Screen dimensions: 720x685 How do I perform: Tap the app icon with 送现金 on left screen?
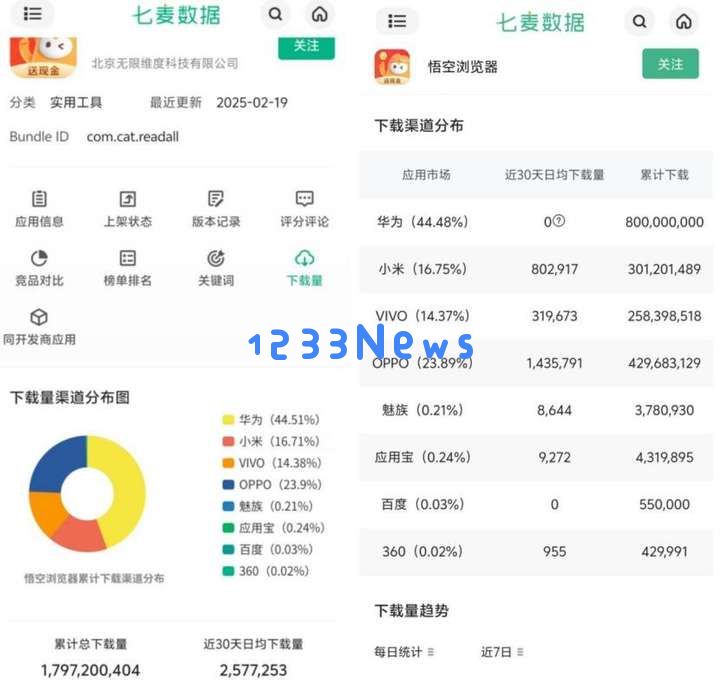tap(43, 58)
